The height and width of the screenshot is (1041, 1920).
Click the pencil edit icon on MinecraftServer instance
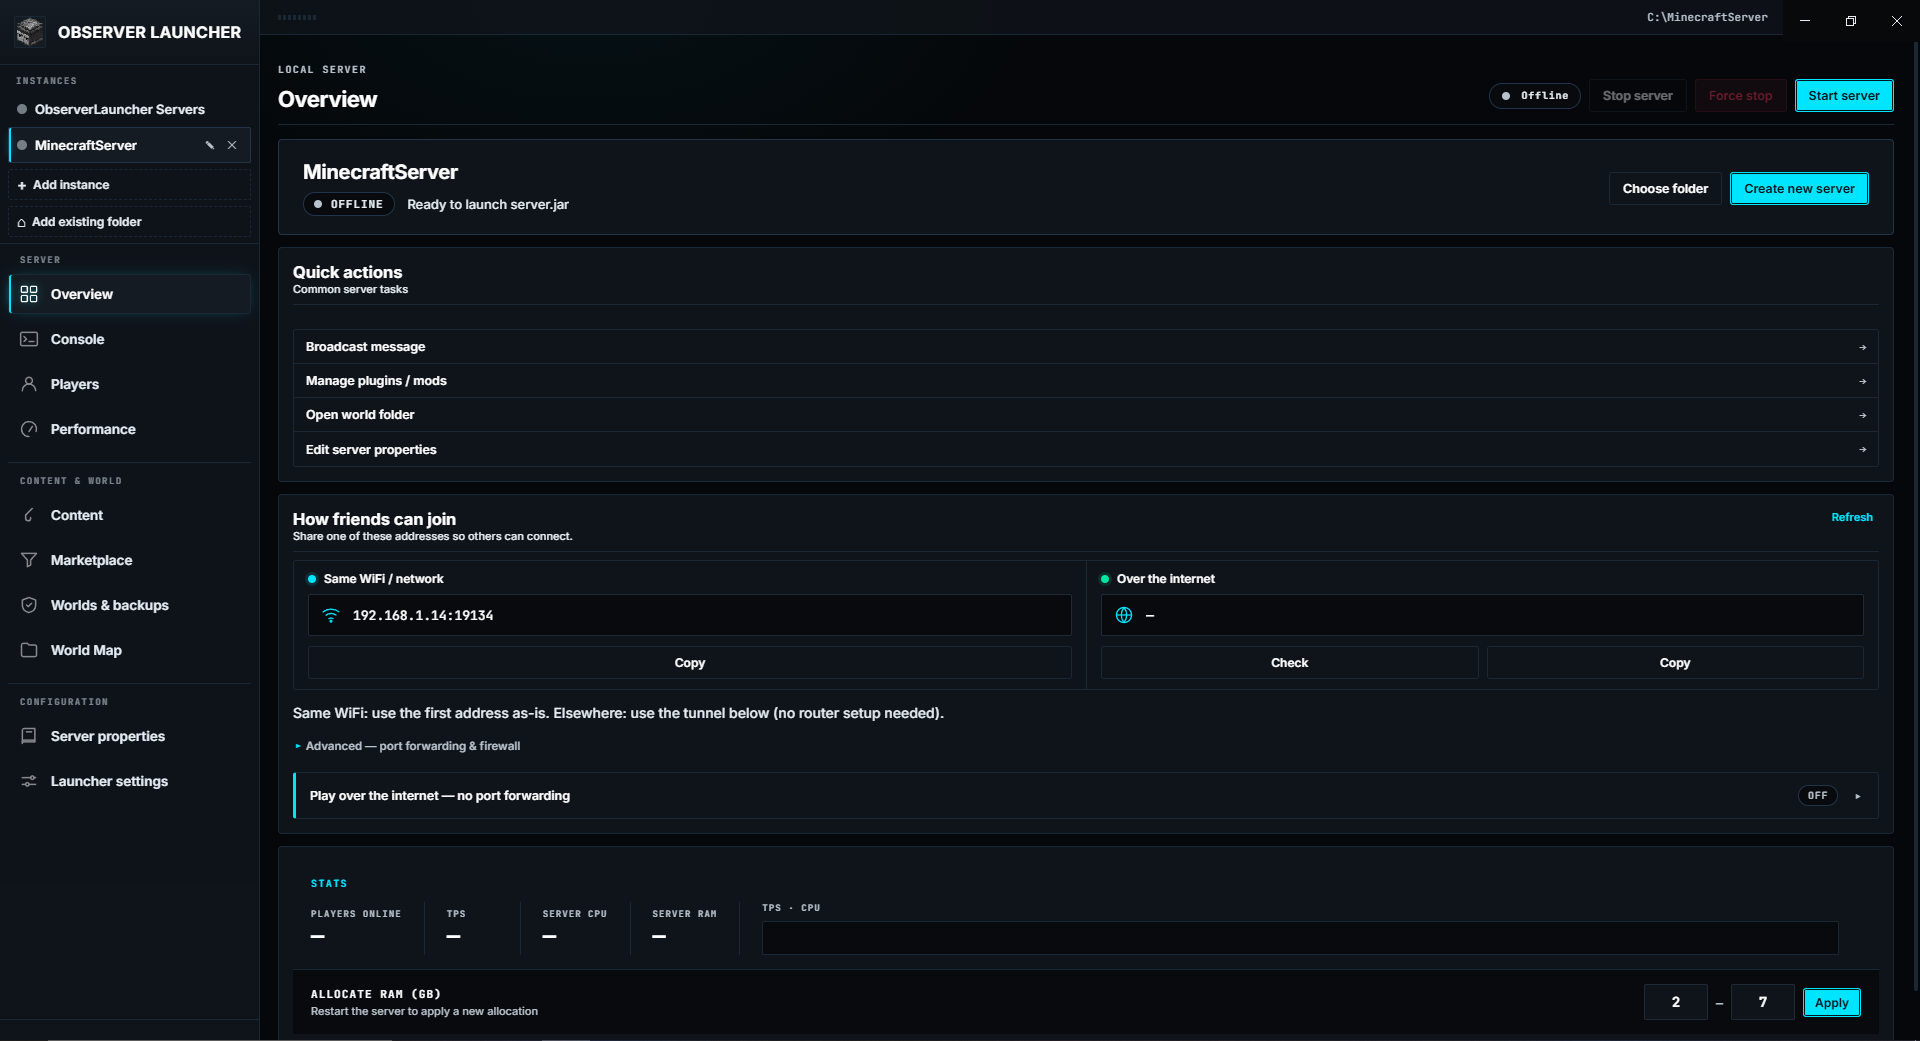pos(210,145)
